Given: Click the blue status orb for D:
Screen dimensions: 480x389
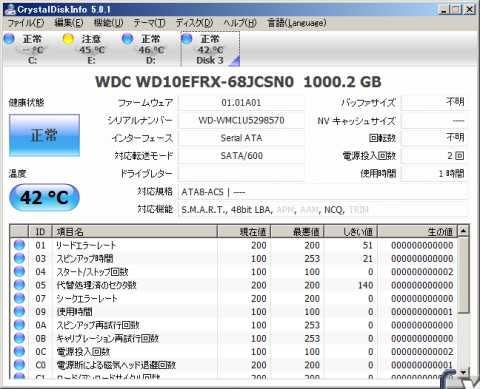Looking at the screenshot, I should [127, 39].
